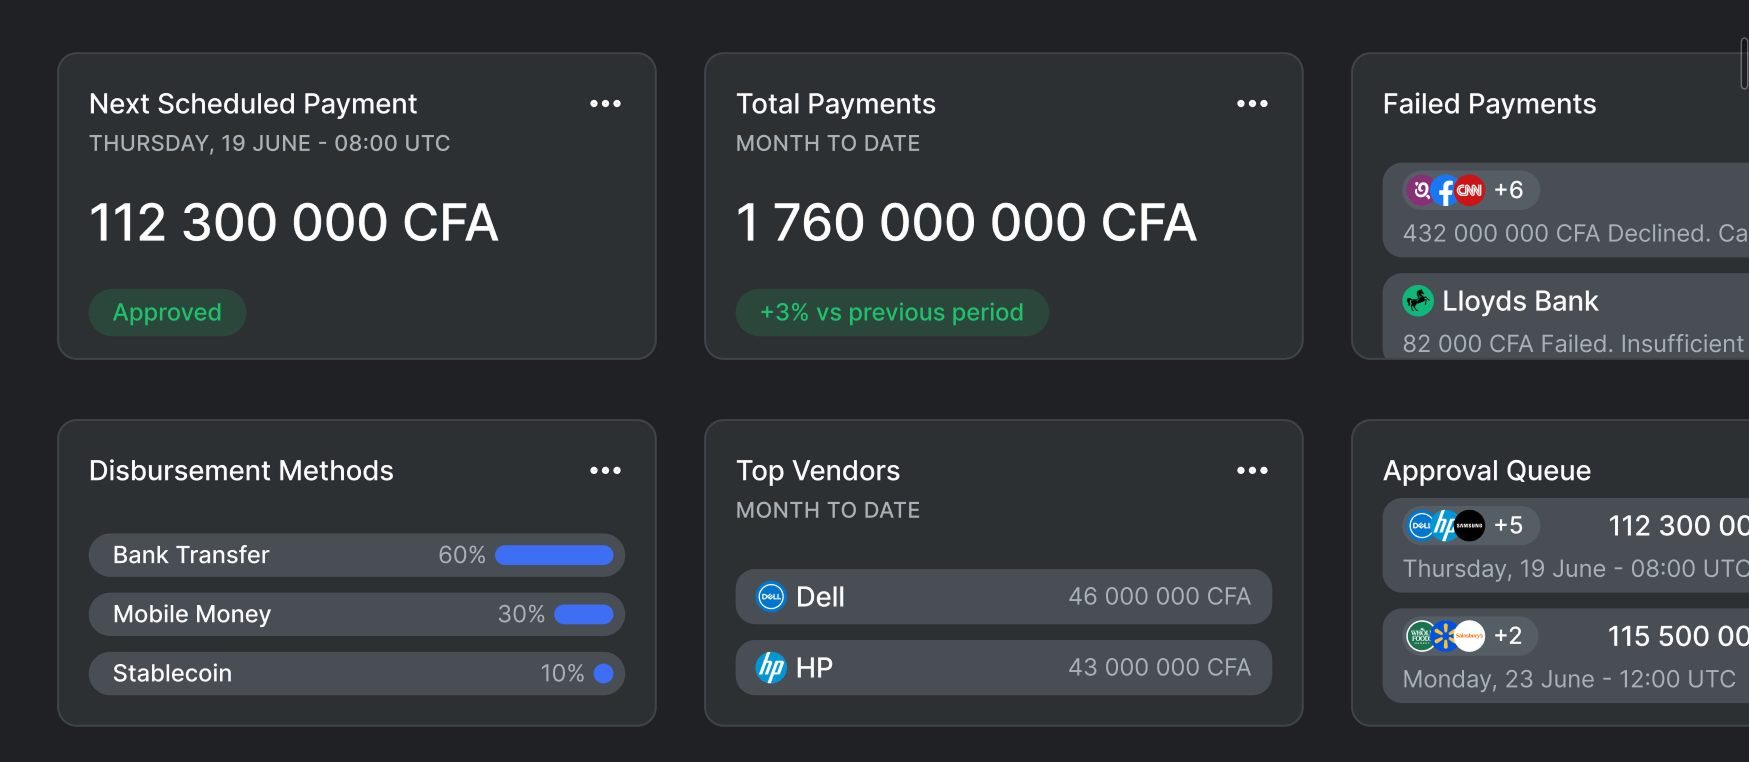Select the Mobile Money 30% progress bar
1749x762 pixels.
pyautogui.click(x=584, y=614)
